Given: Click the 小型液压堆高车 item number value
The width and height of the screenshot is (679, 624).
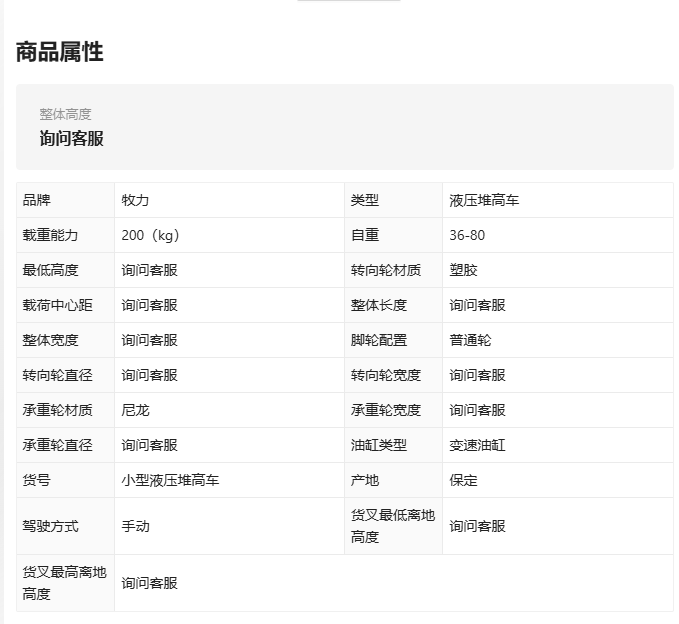Looking at the screenshot, I should click(170, 480).
